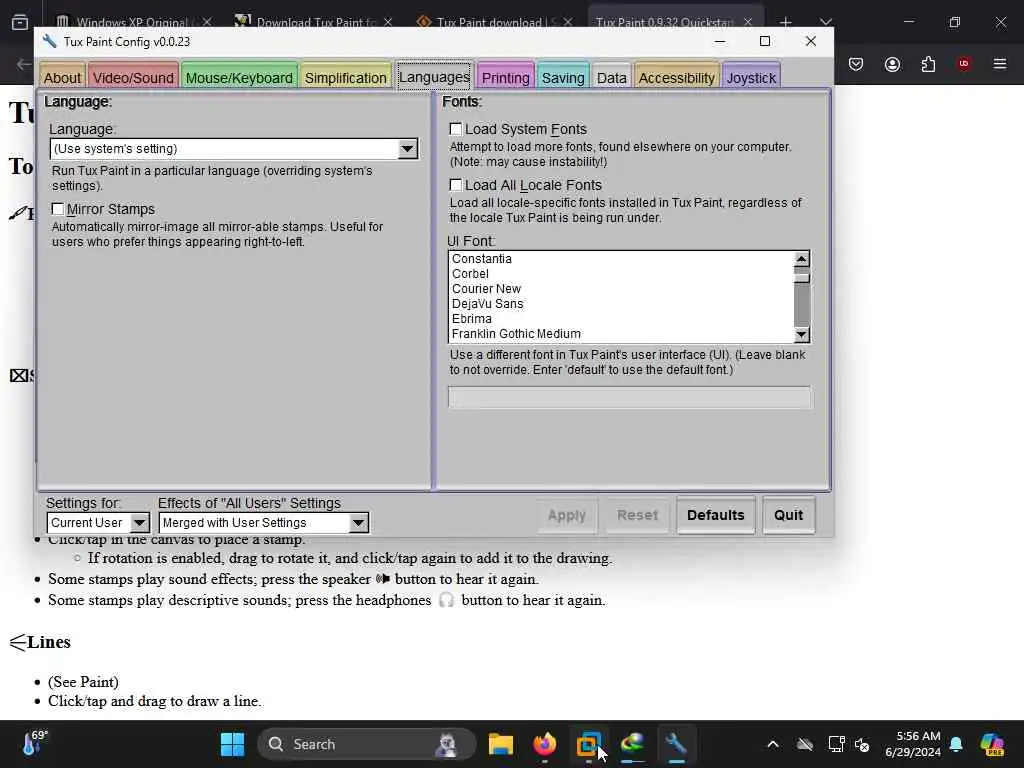Open Tux Paint Config taskbar wrench icon

coord(676,744)
